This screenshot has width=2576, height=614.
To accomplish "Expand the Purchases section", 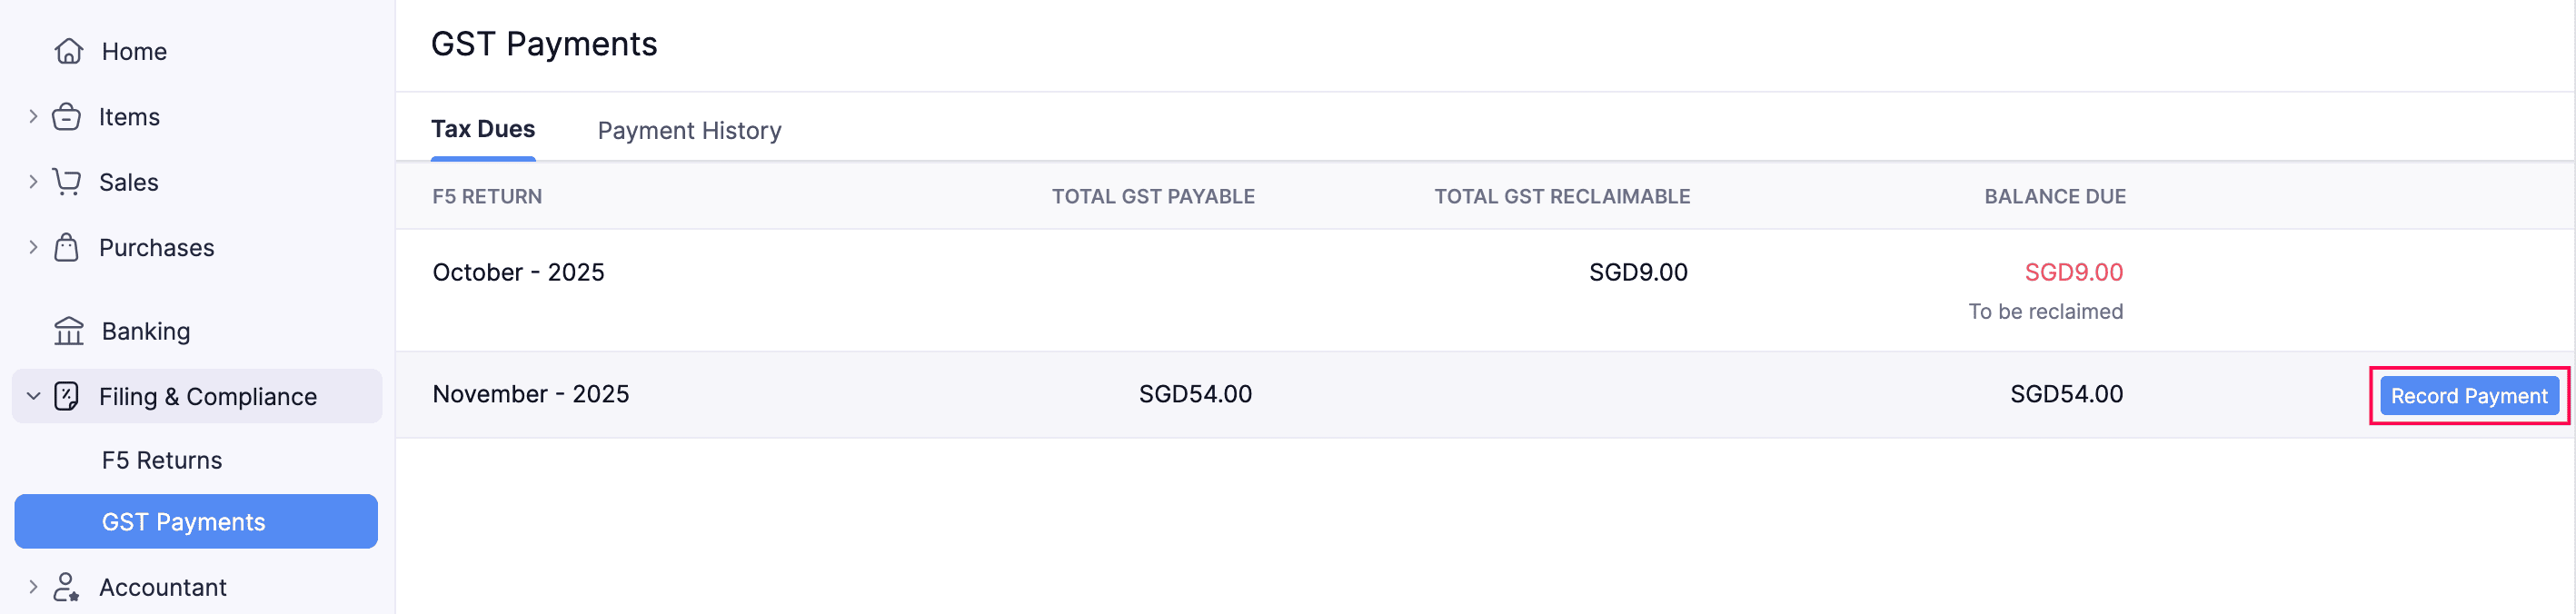I will [31, 247].
